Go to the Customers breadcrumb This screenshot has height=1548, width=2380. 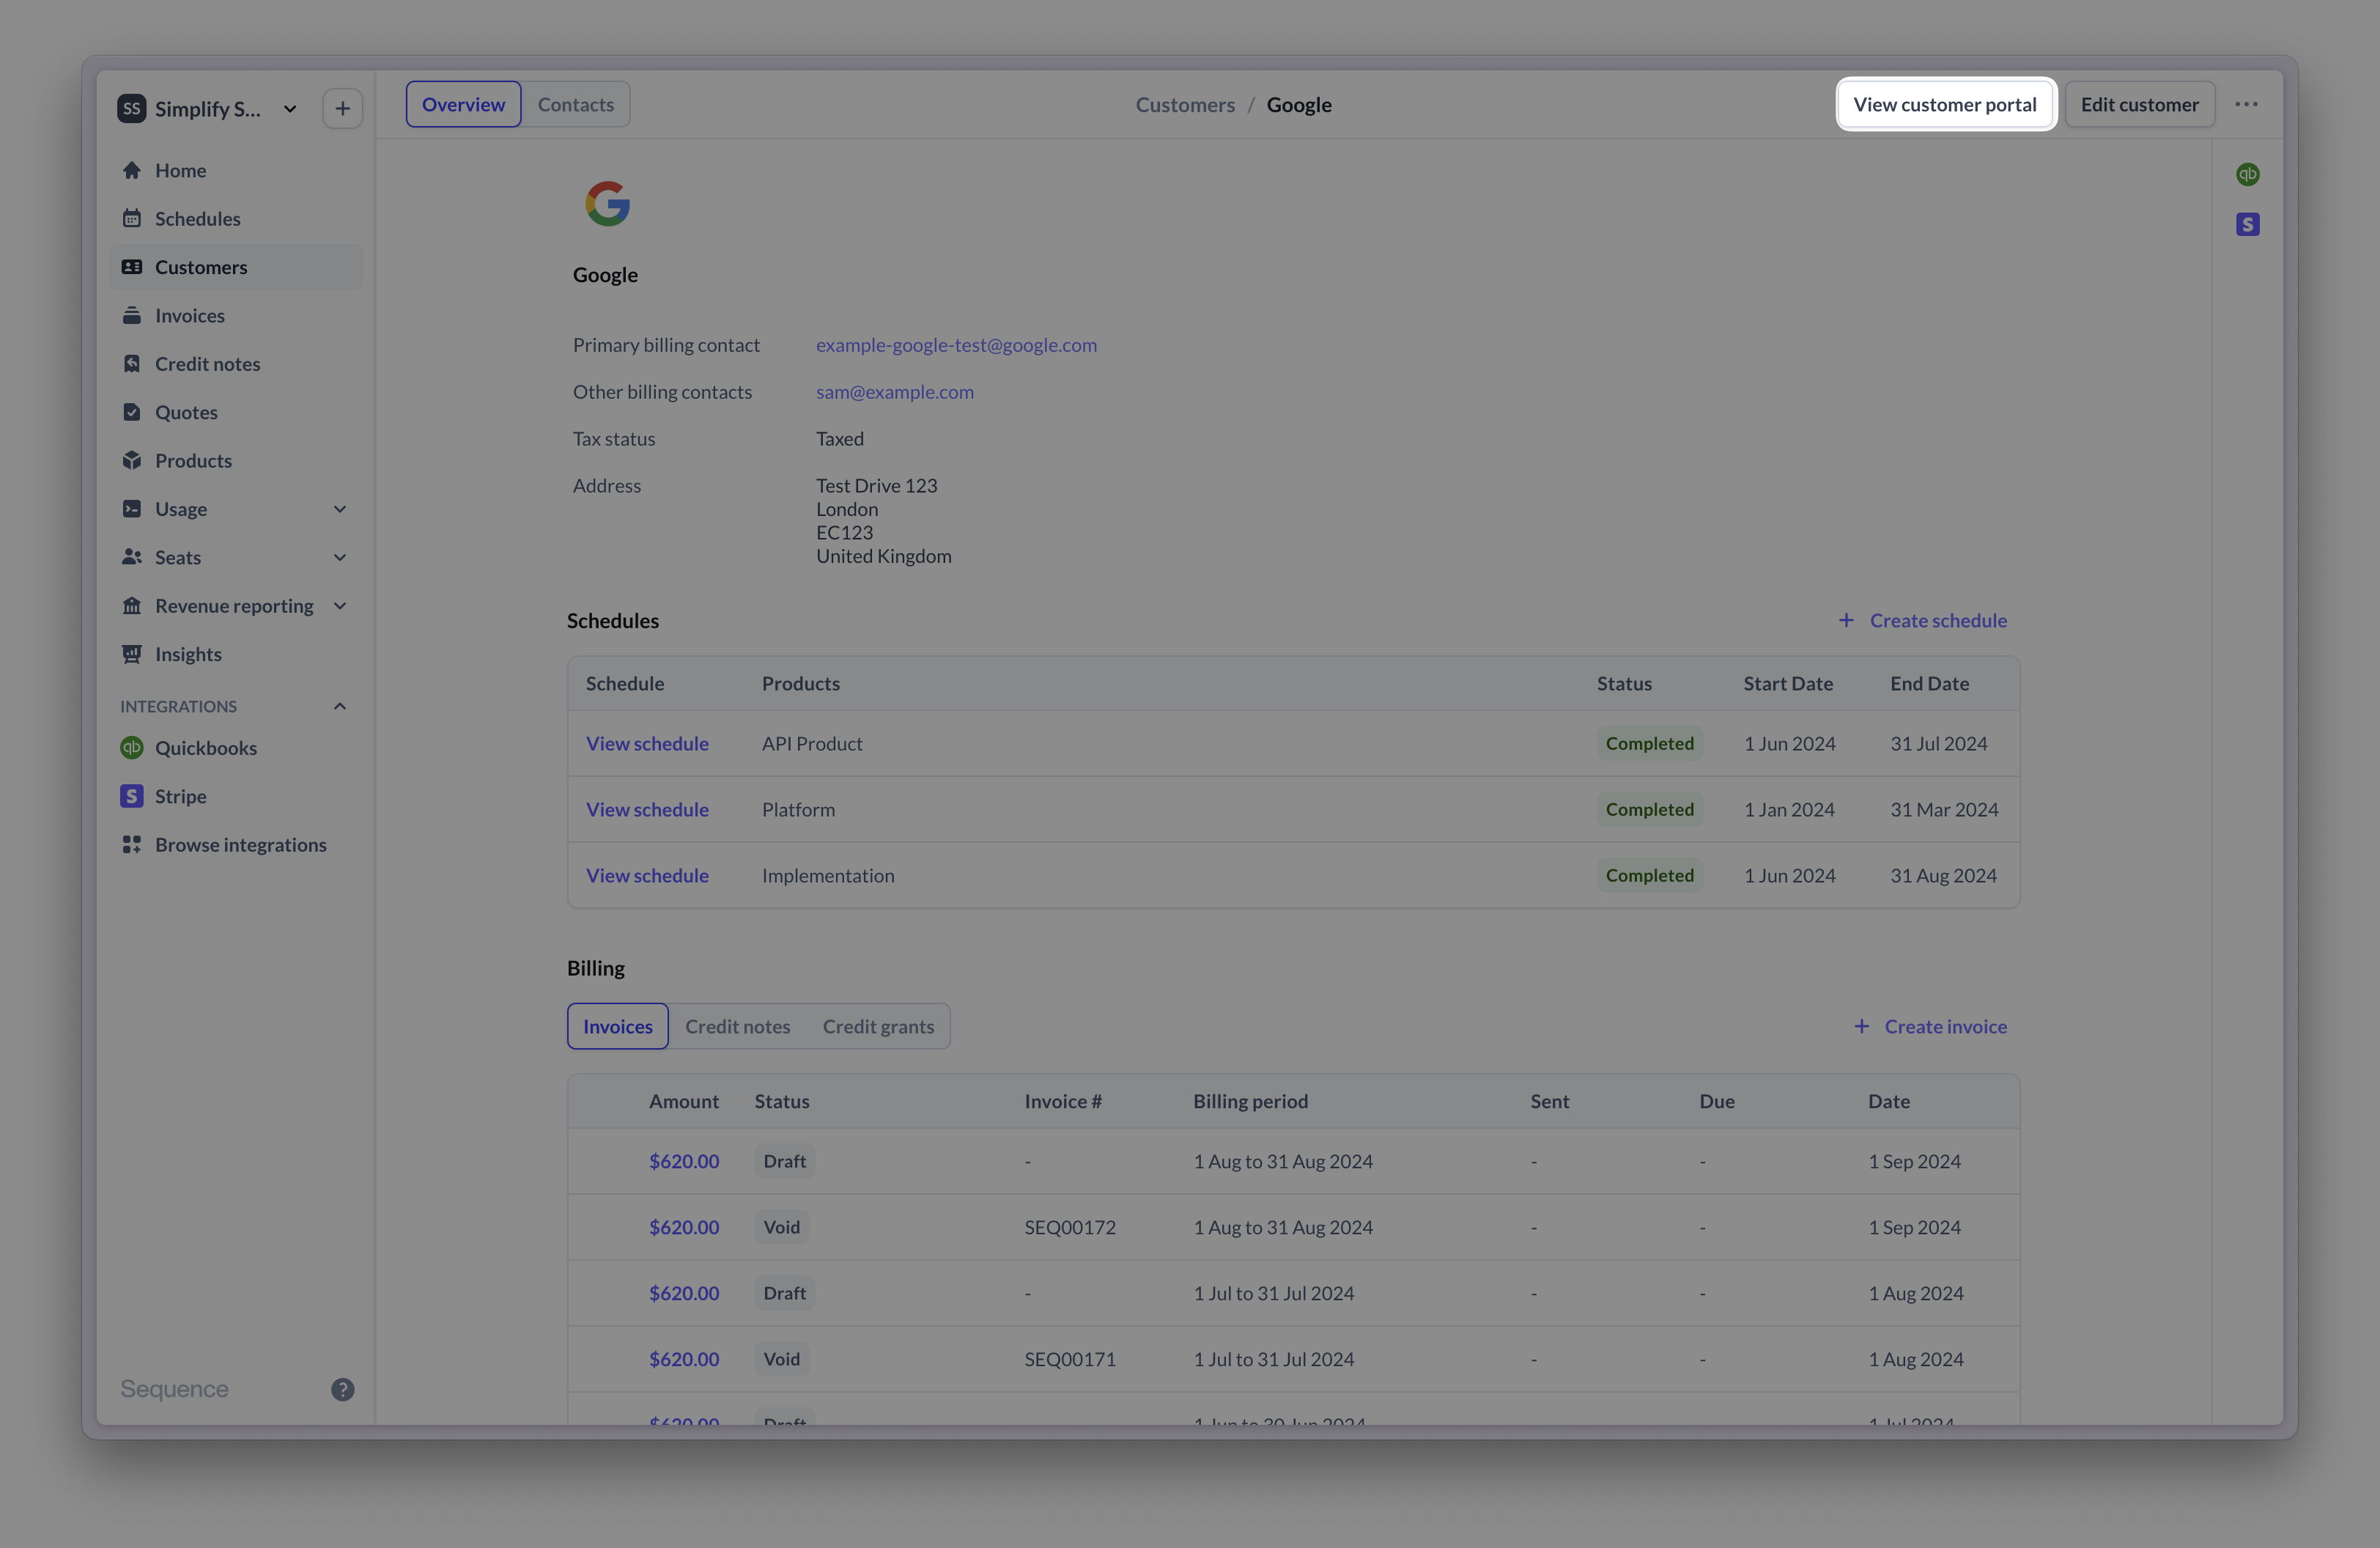pos(1185,104)
